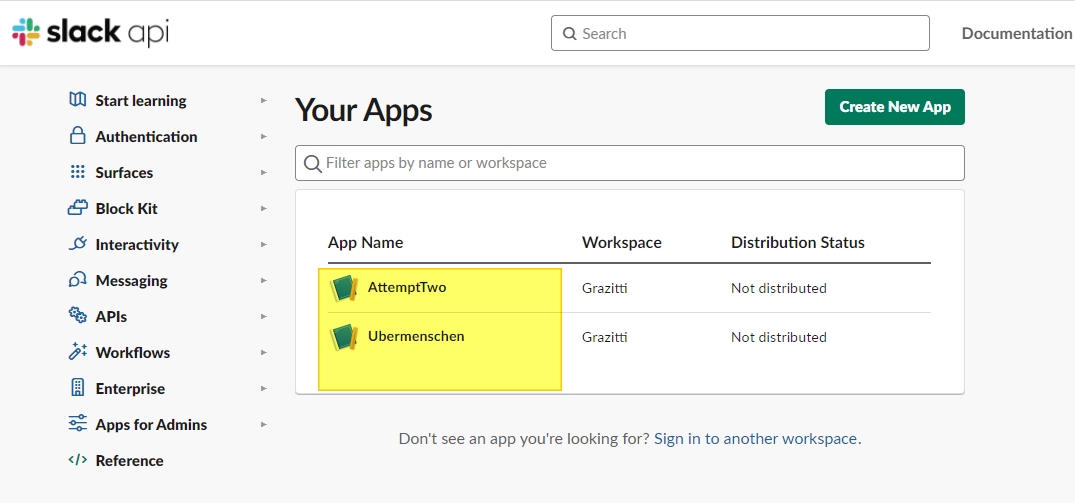Screen dimensions: 1075x503
Task: Expand the Interactivity section arrow
Action: click(263, 244)
